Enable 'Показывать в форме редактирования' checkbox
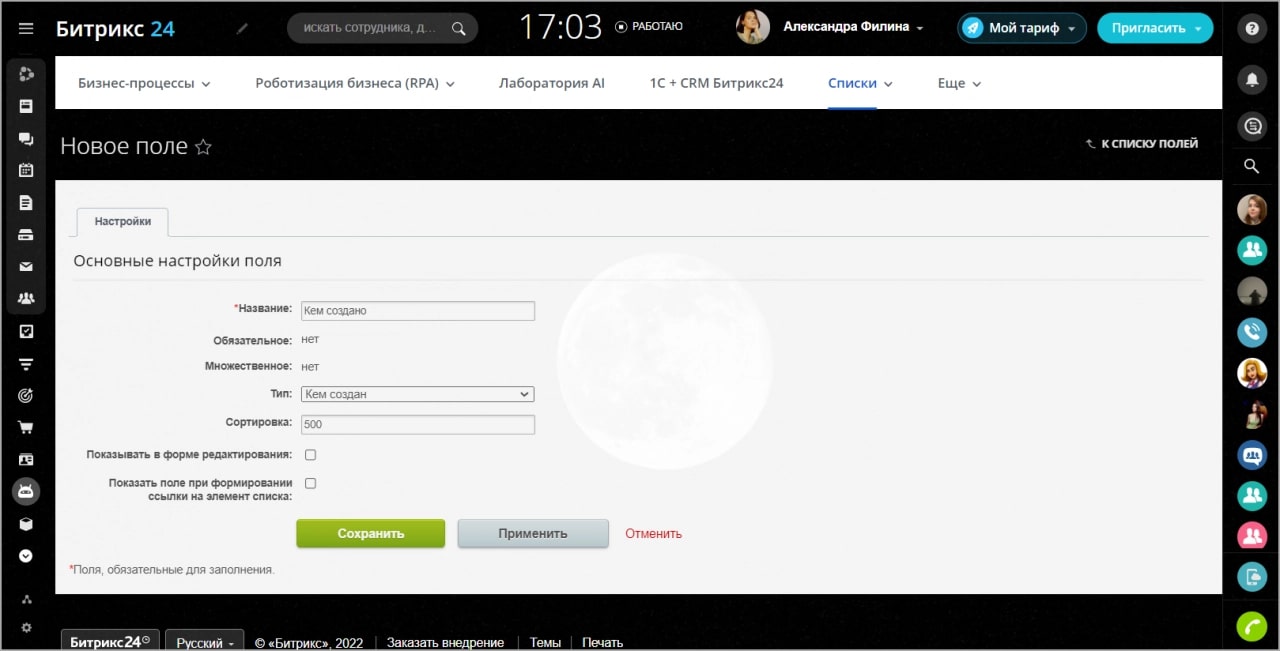This screenshot has height=651, width=1280. [310, 455]
